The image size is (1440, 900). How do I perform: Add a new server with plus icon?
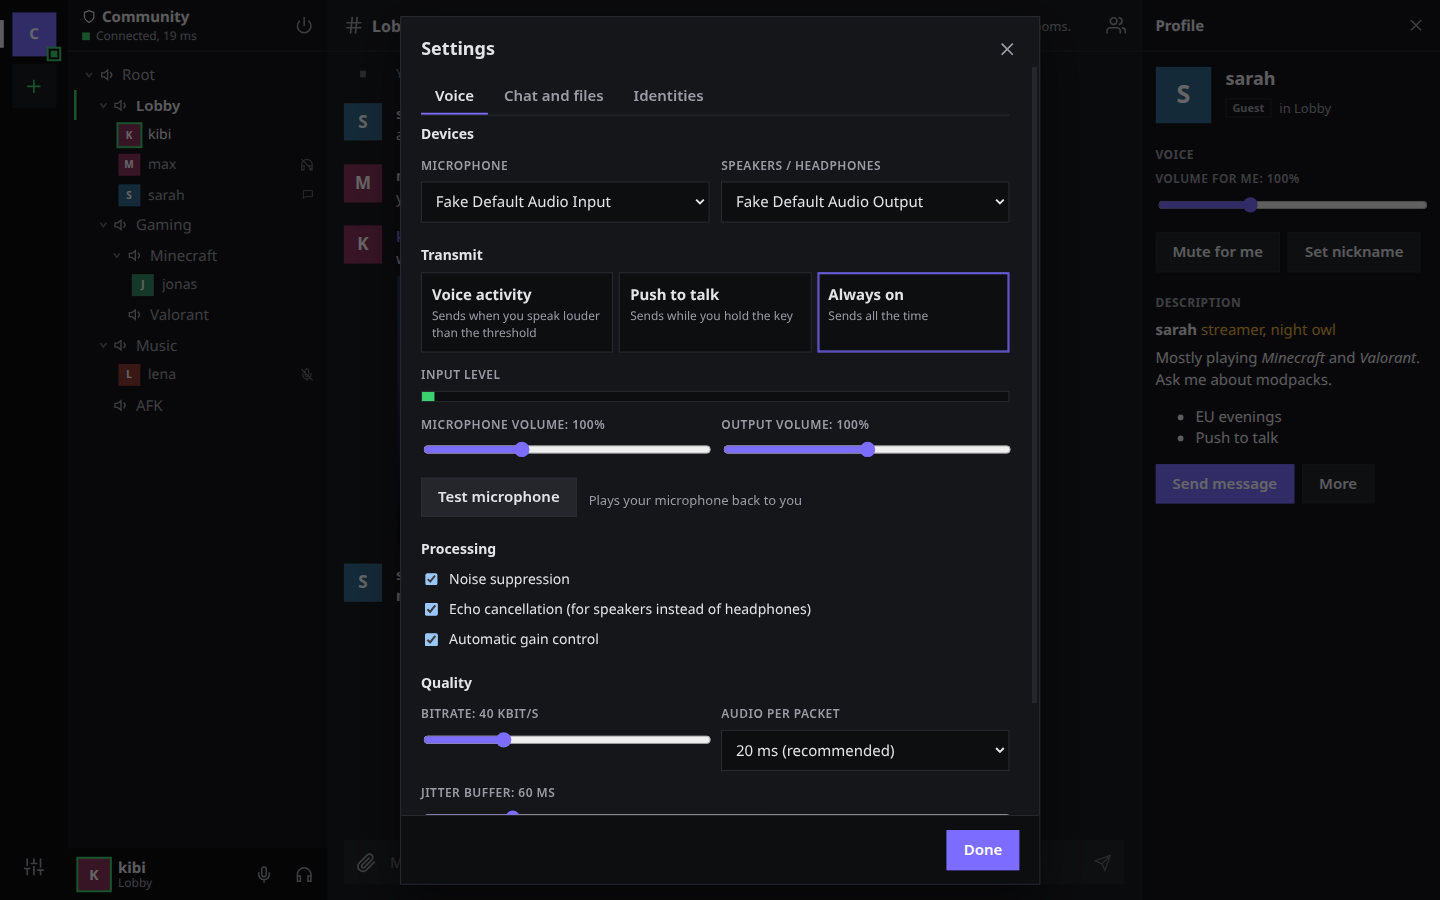(34, 87)
